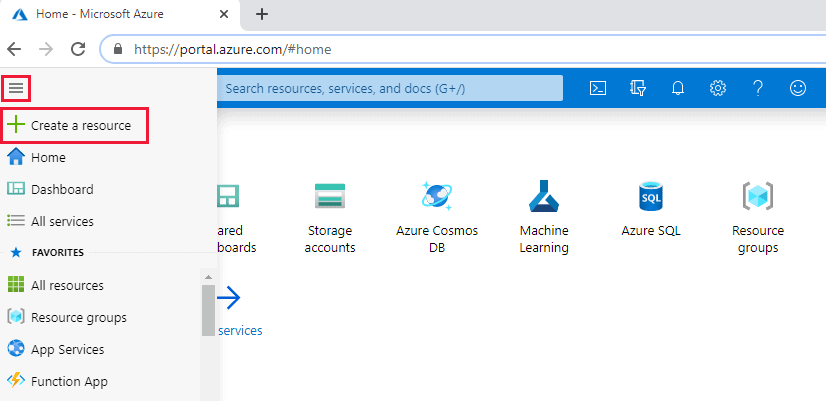826x401 pixels.
Task: Click the sidebar scrollbar thumb
Action: coord(208,310)
